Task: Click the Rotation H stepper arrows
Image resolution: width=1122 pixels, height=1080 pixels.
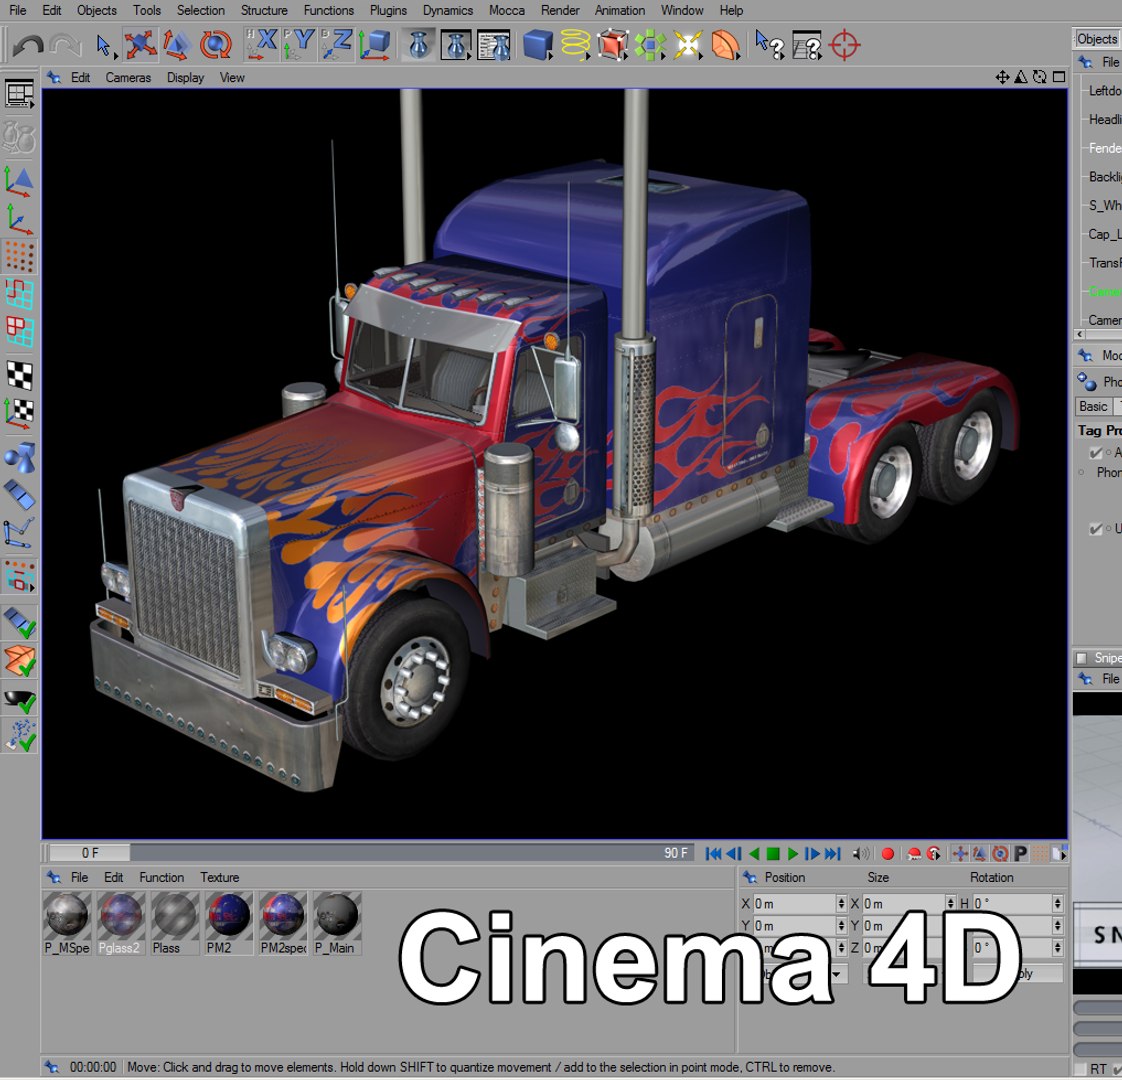Action: pyautogui.click(x=1057, y=904)
